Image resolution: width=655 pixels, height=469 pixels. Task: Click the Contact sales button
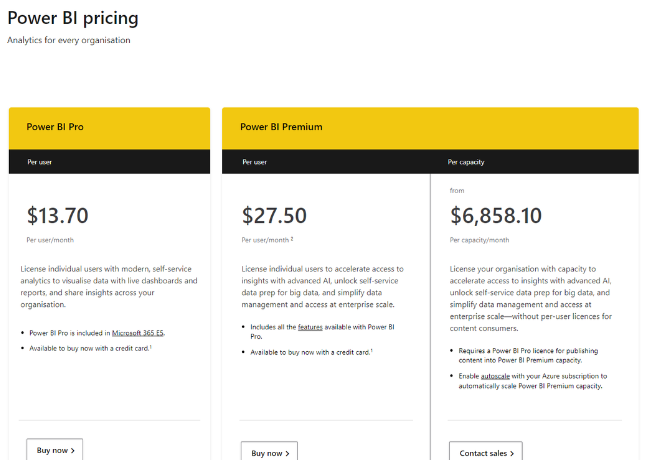tap(485, 453)
